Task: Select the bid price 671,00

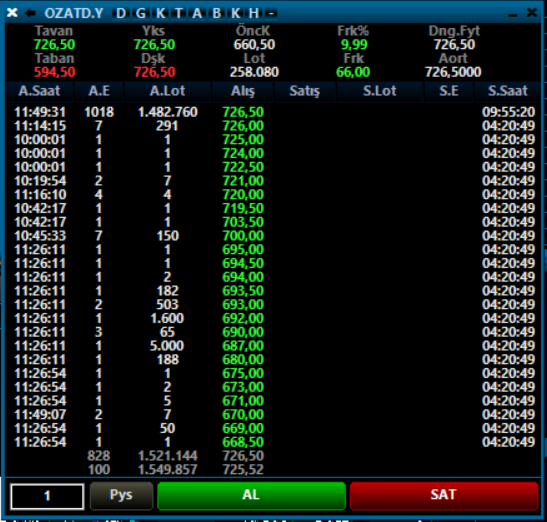Action: pyautogui.click(x=243, y=401)
